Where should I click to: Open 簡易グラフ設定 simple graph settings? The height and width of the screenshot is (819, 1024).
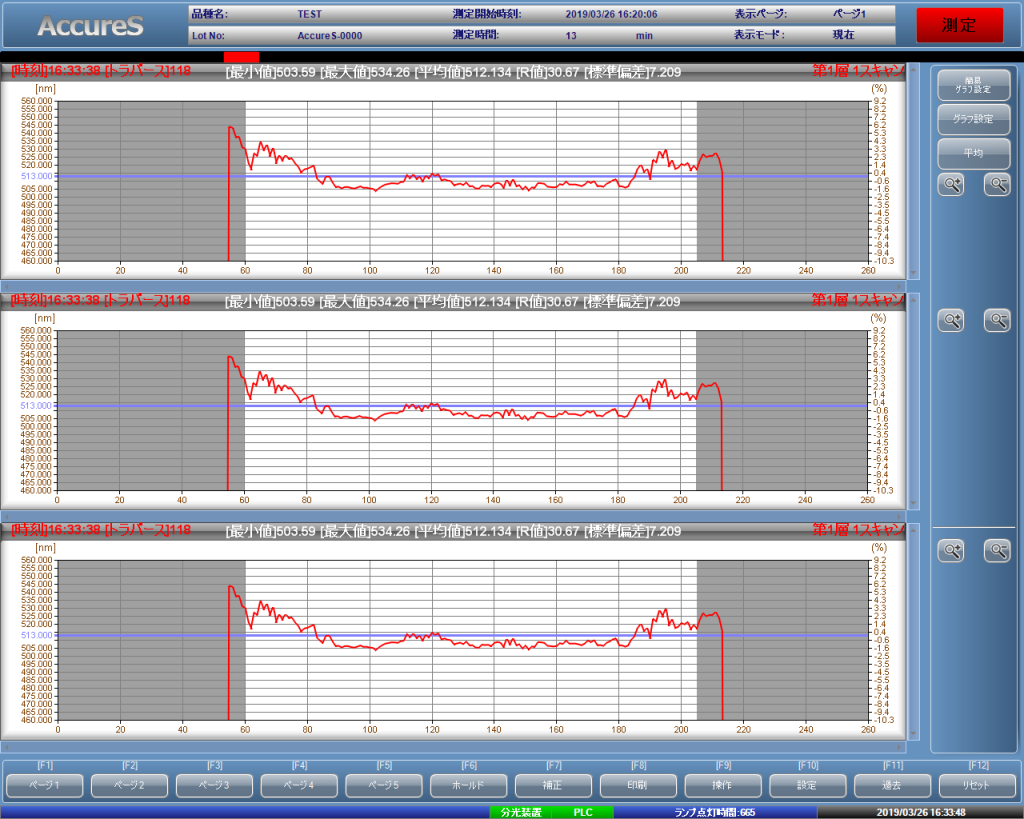coord(974,85)
